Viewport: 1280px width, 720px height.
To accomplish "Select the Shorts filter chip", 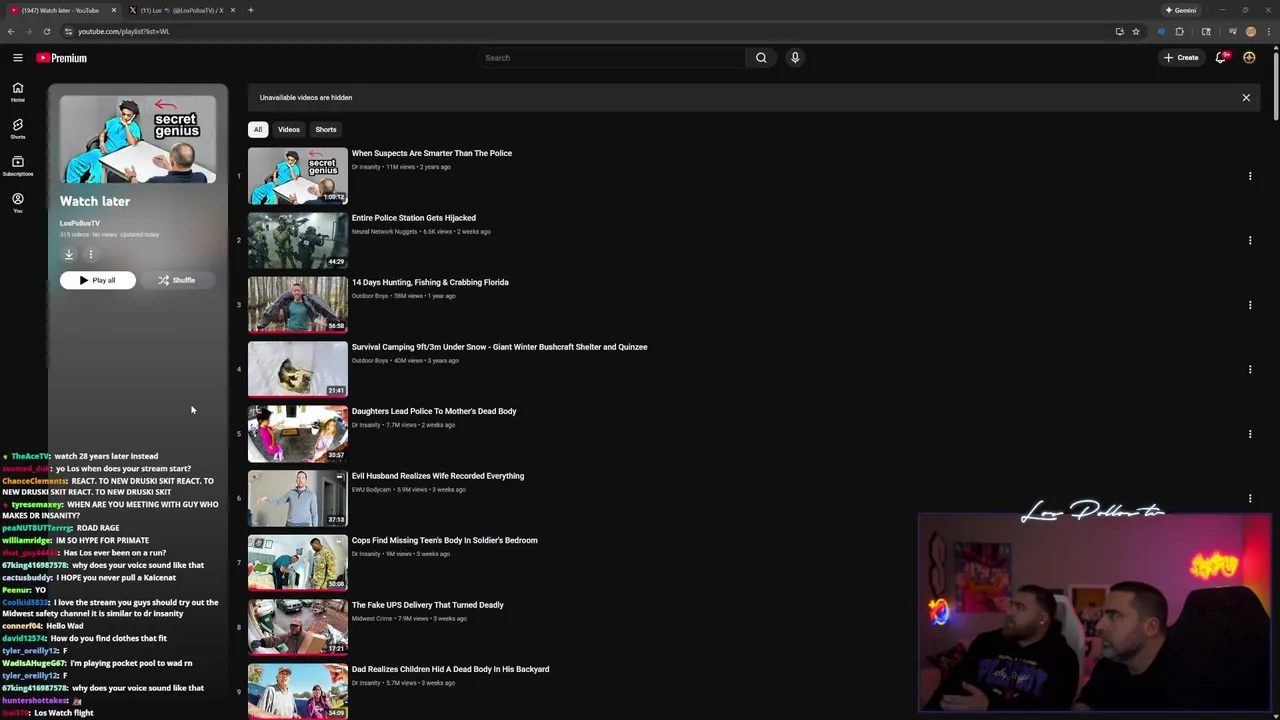I will pos(326,129).
